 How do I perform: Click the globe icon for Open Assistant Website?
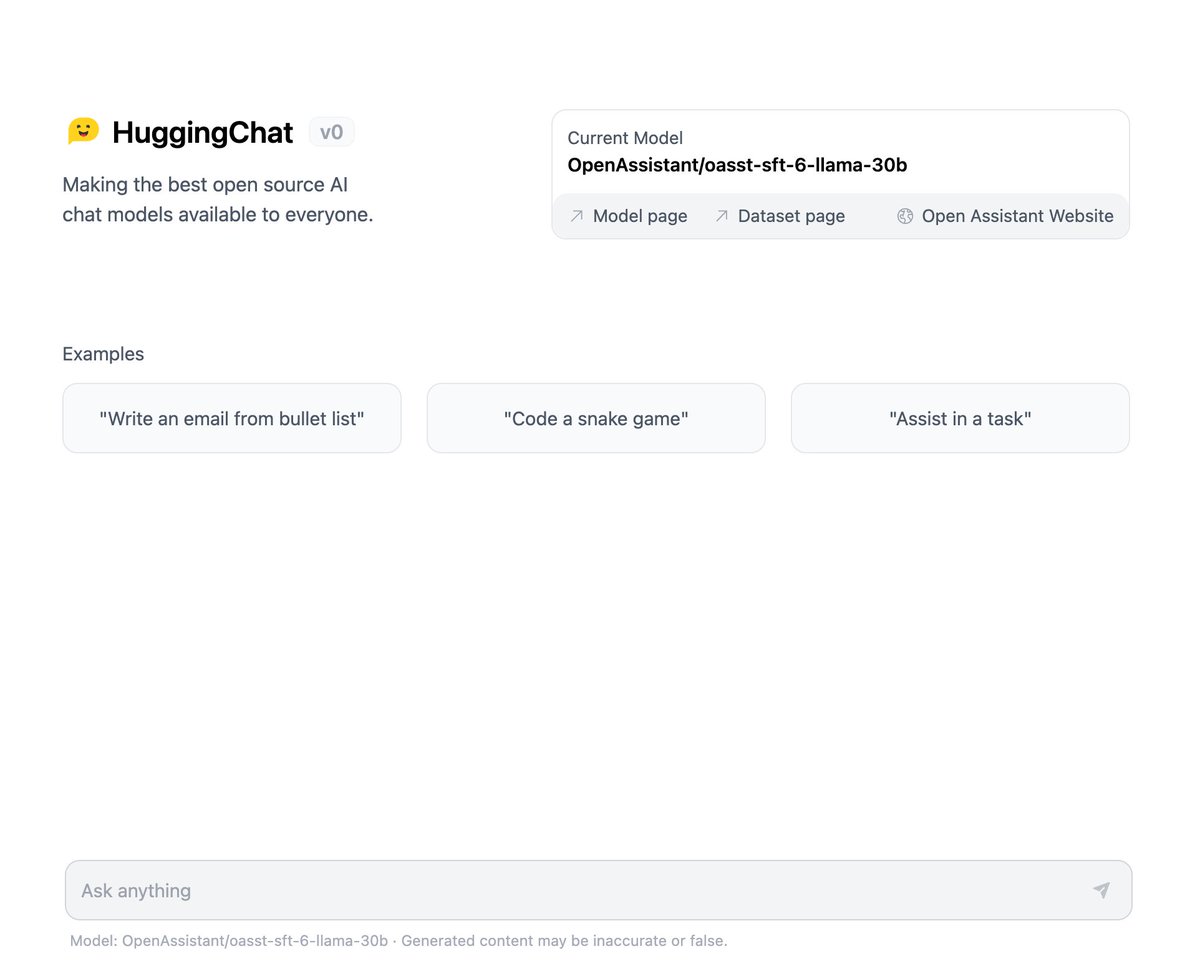[x=905, y=216]
